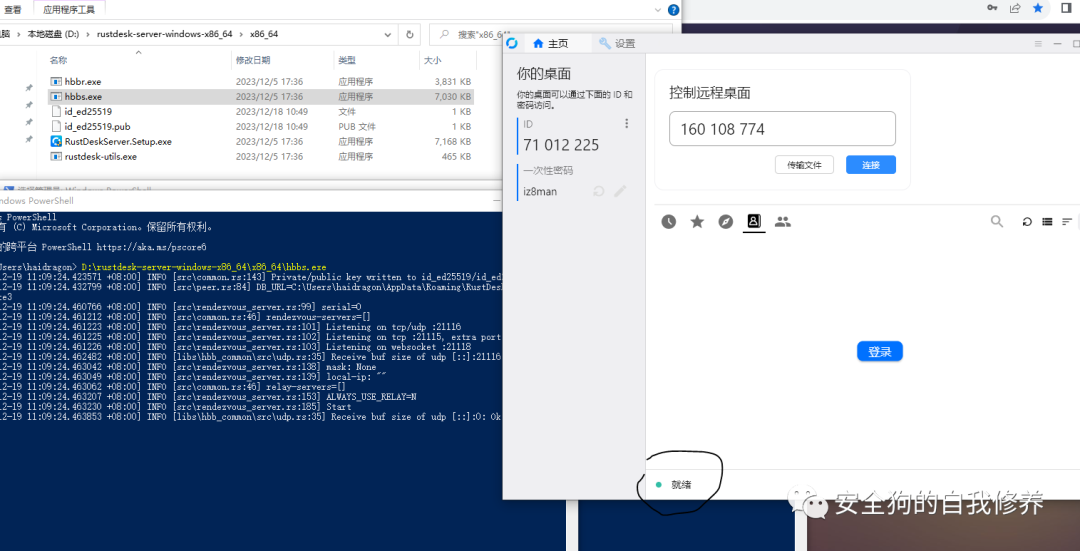This screenshot has width=1080, height=551.
Task: Click the id_ed25519.pub file icon
Action: 56,126
